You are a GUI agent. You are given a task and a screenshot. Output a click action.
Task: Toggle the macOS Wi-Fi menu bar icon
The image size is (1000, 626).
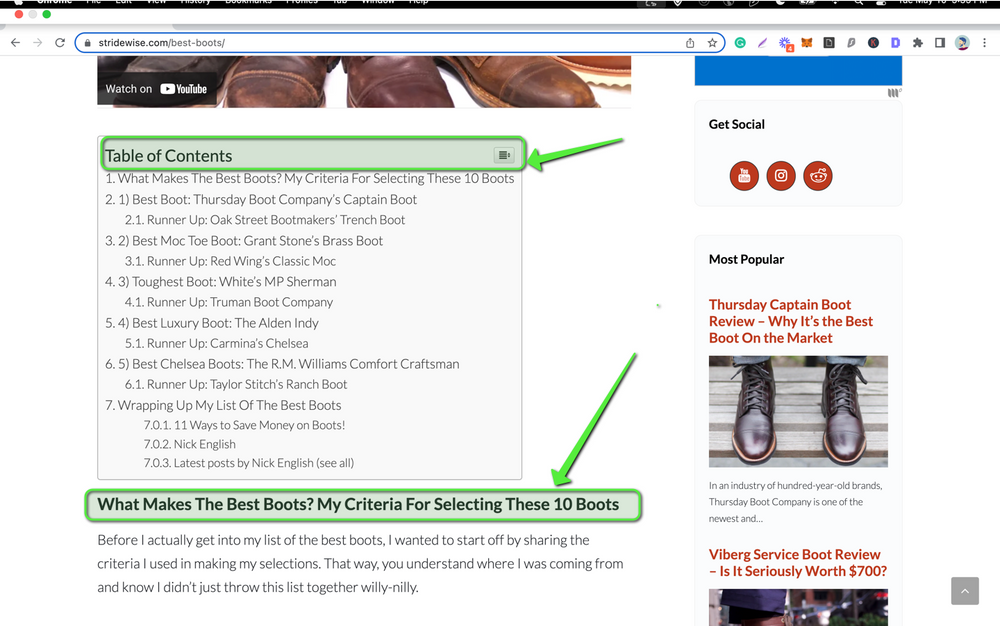coord(834,4)
